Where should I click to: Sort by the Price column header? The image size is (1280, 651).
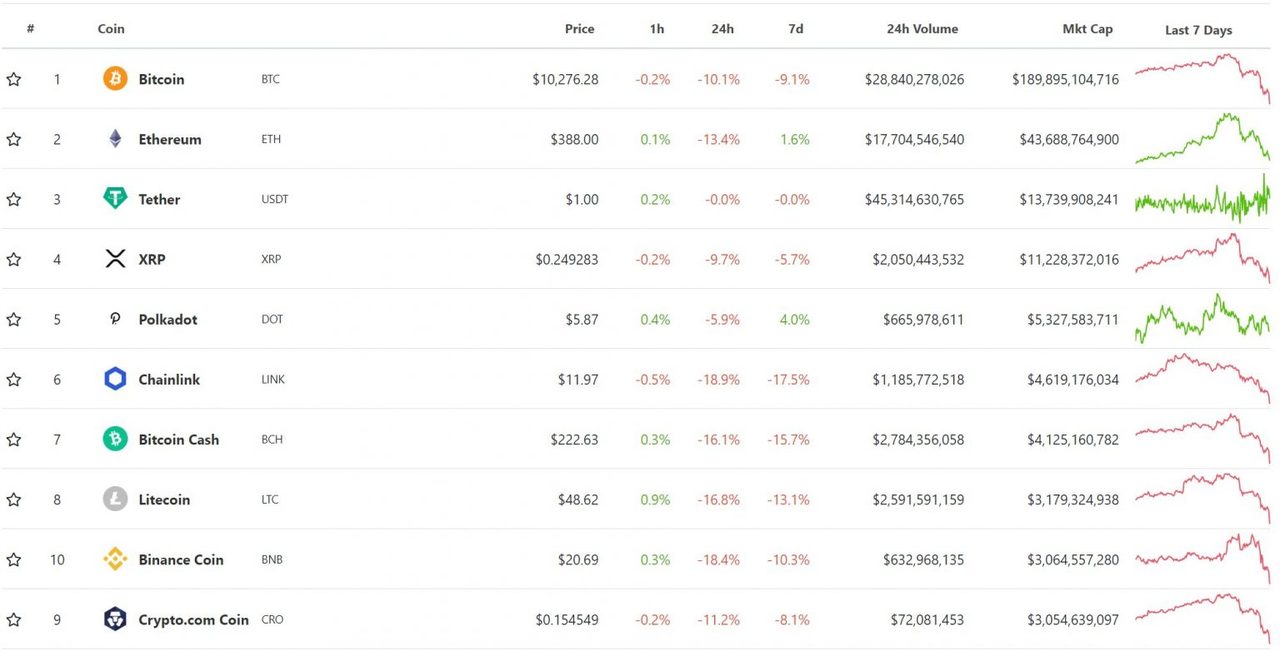click(x=579, y=29)
